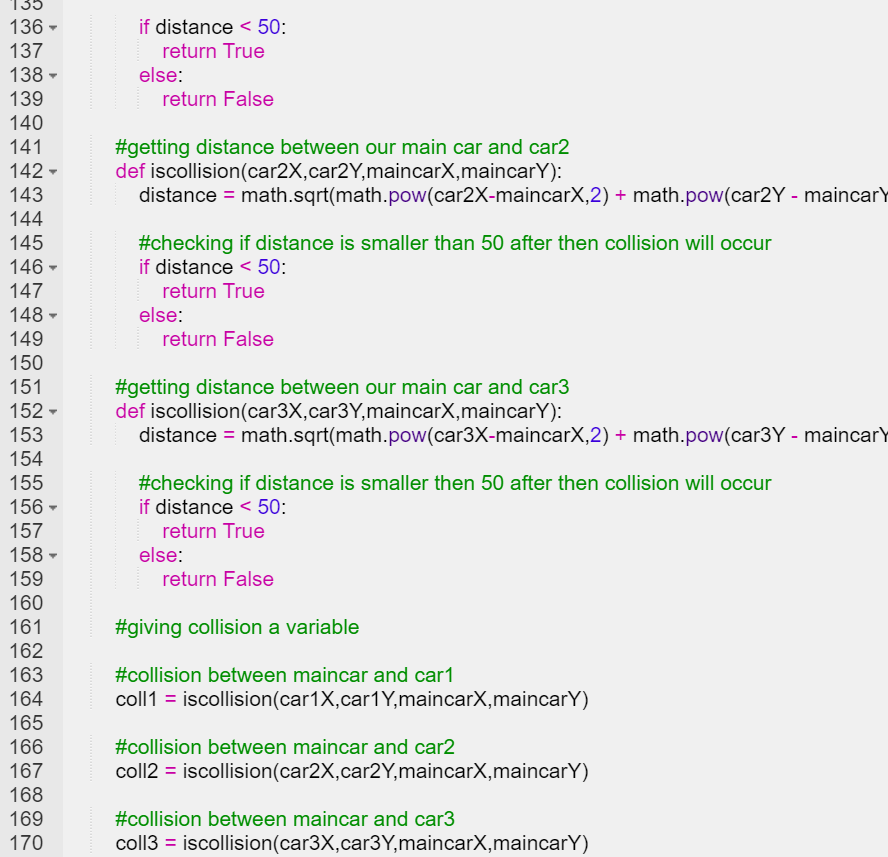The image size is (888, 857).
Task: Click 'return True' on line 147
Action: 213,291
